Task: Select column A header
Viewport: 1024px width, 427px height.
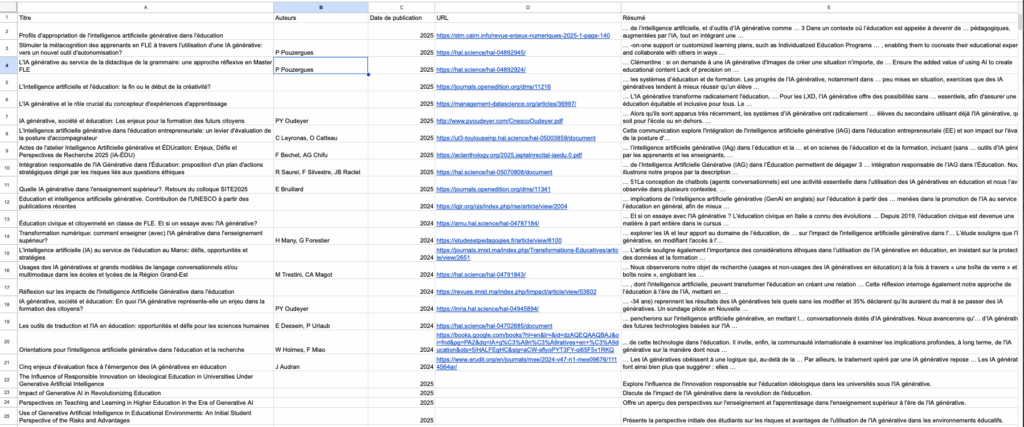Action: click(145, 6)
